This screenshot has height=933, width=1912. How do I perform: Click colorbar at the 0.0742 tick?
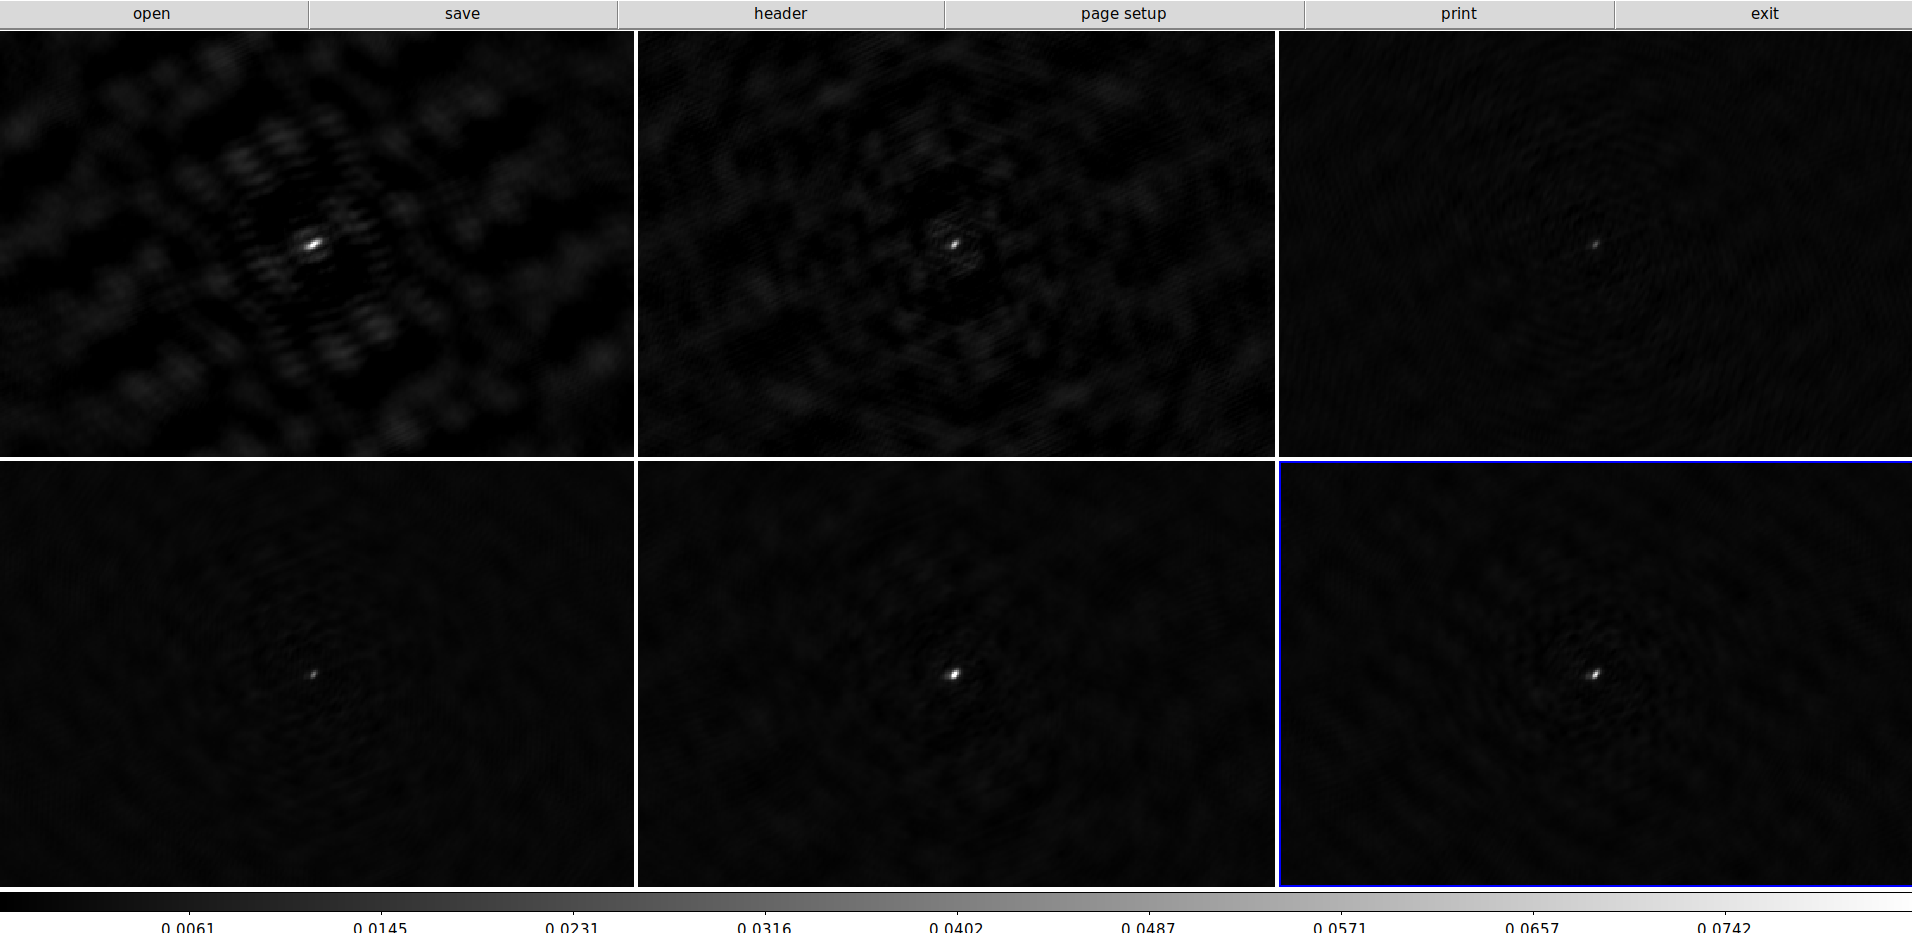click(x=1725, y=902)
